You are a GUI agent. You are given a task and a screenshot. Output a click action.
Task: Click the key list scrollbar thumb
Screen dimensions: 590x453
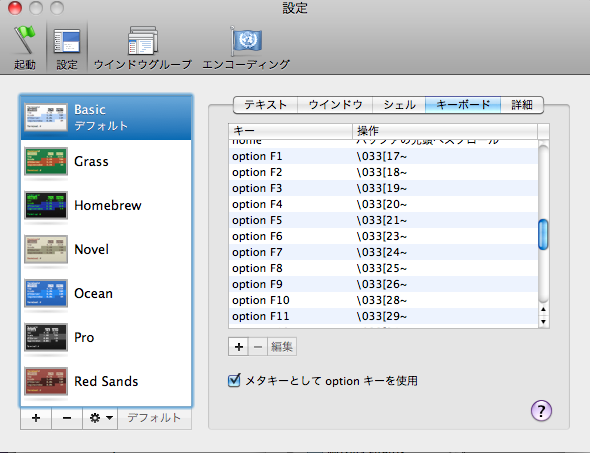click(543, 235)
